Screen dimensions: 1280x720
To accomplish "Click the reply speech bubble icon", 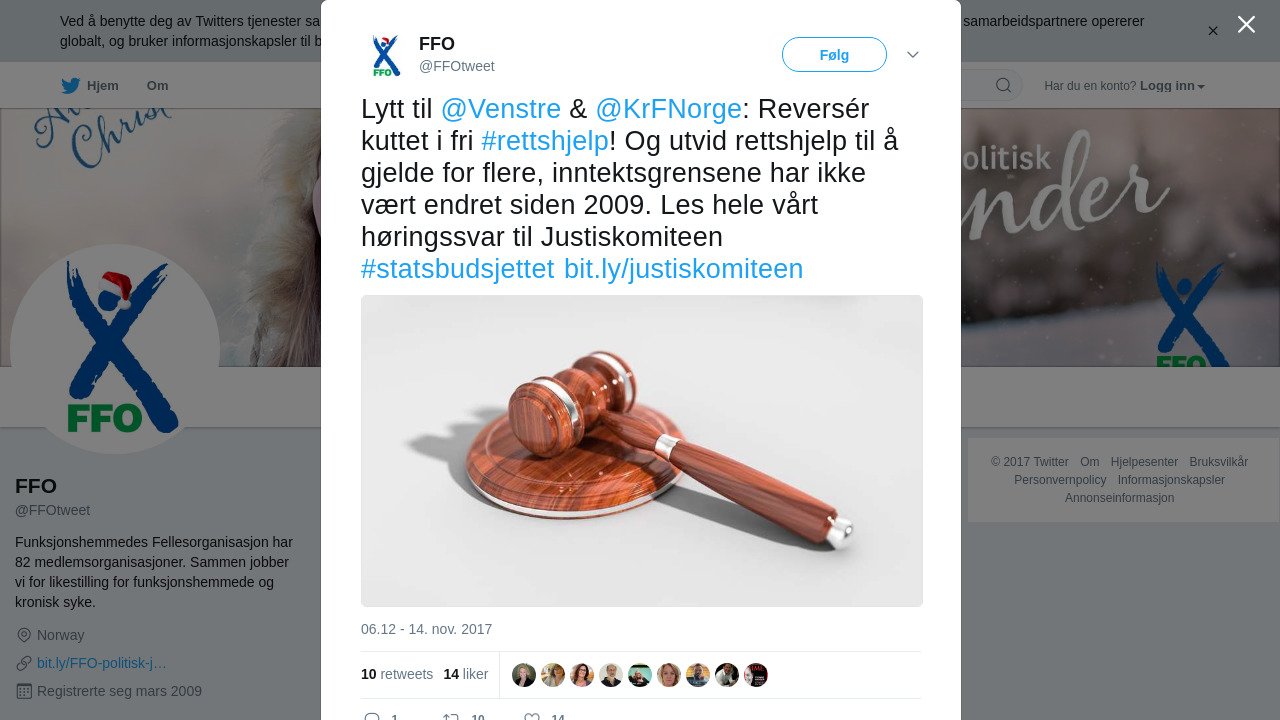I will pyautogui.click(x=372, y=716).
